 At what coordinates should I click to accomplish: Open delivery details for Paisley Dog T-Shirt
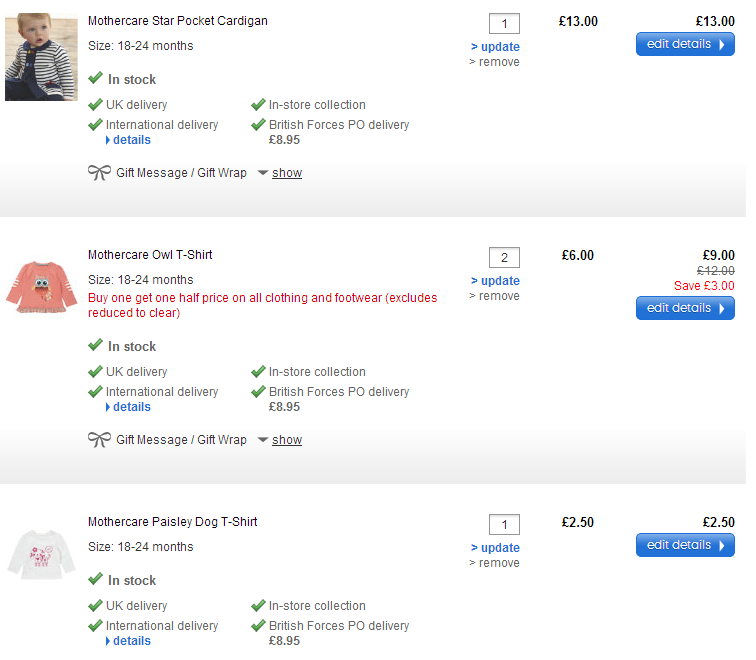(x=131, y=641)
